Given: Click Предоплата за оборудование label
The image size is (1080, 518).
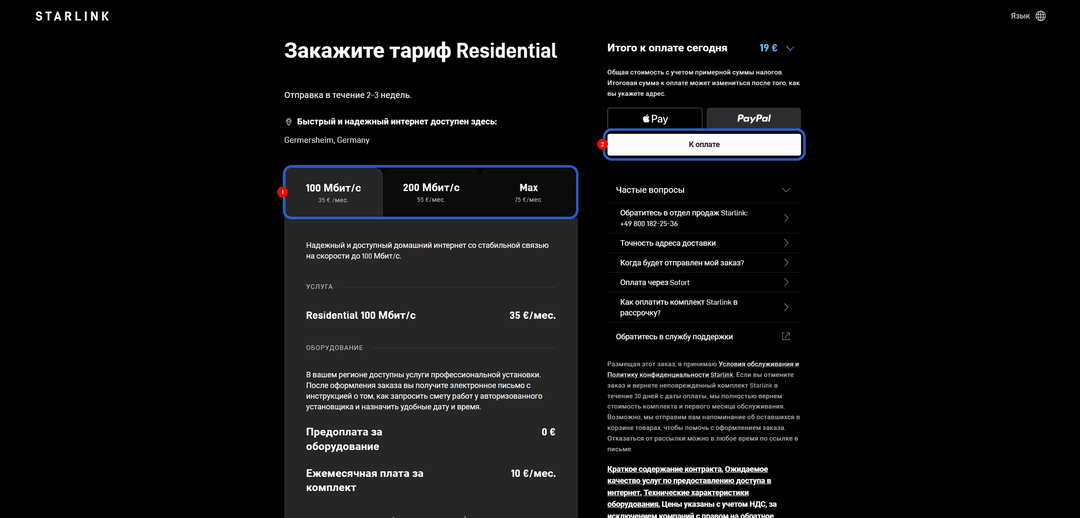Looking at the screenshot, I should pos(344,439).
